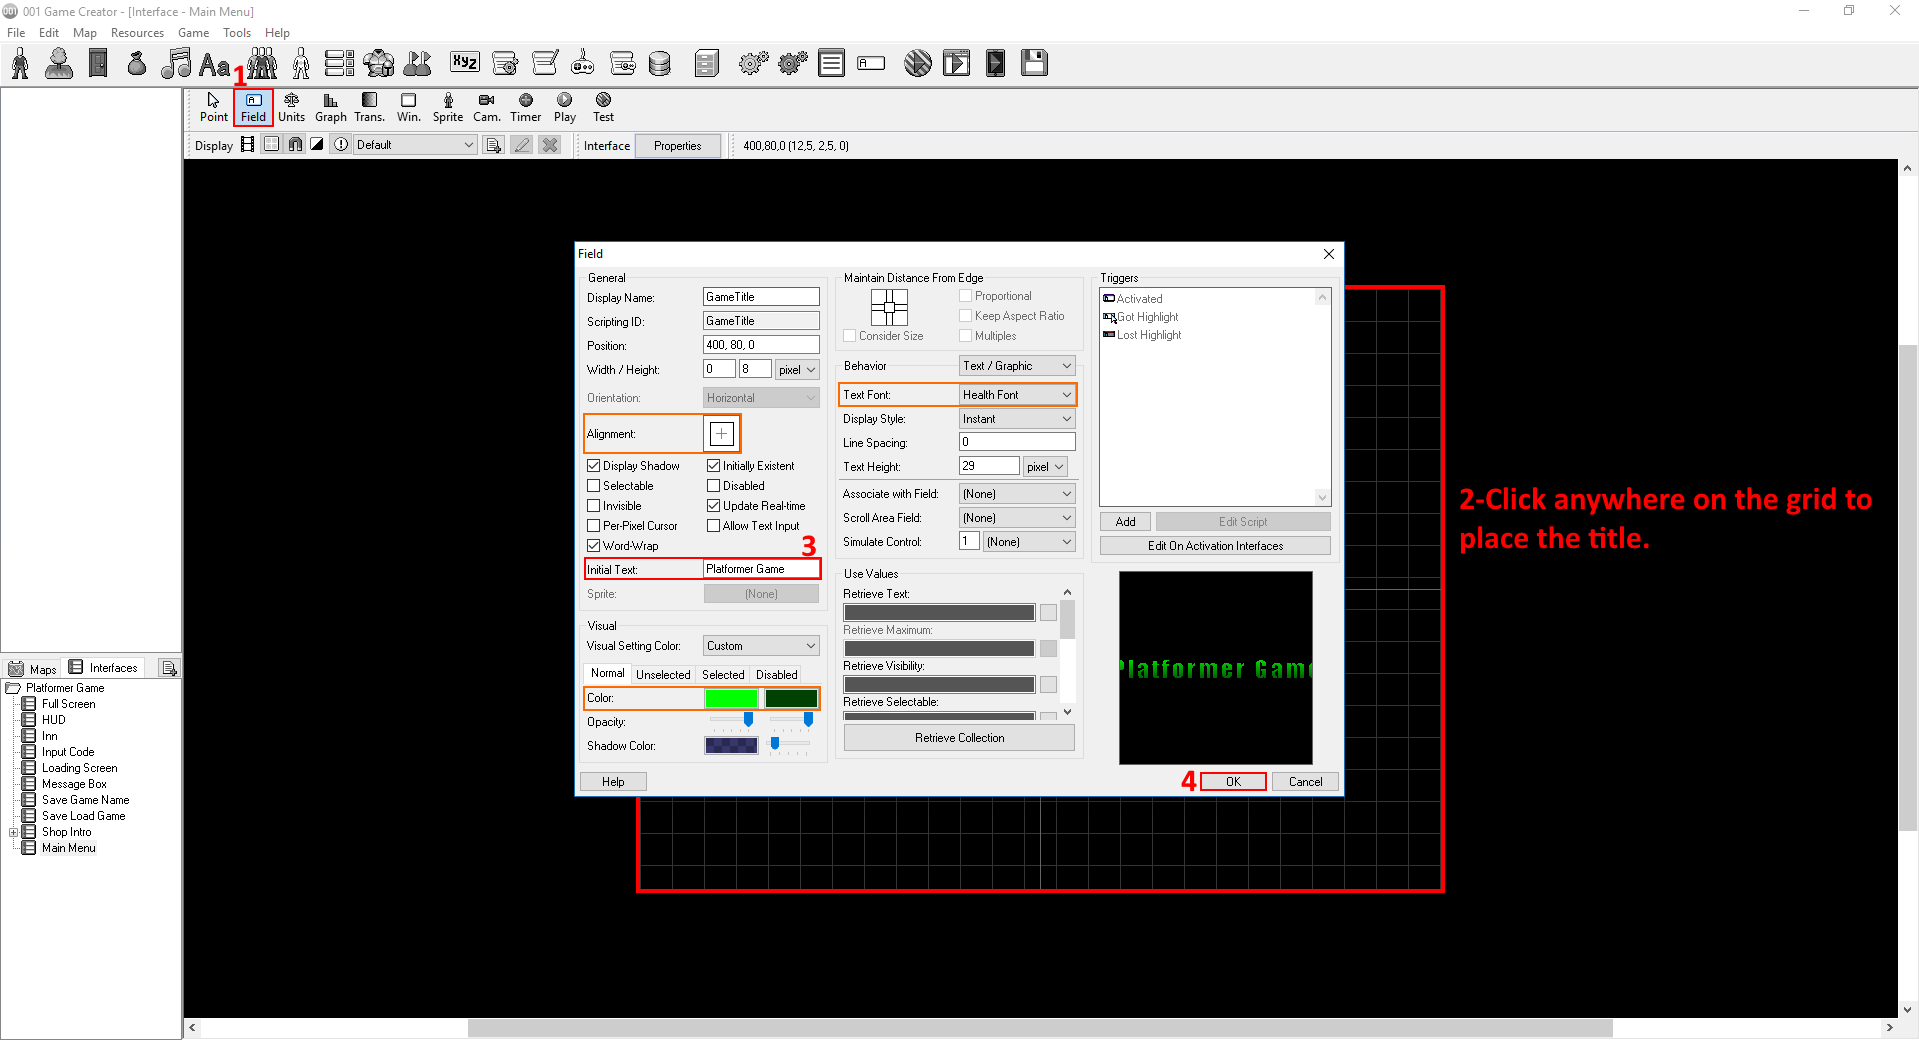Enable Per-Pixel Cursor checkbox
This screenshot has width=1919, height=1040.
(593, 526)
